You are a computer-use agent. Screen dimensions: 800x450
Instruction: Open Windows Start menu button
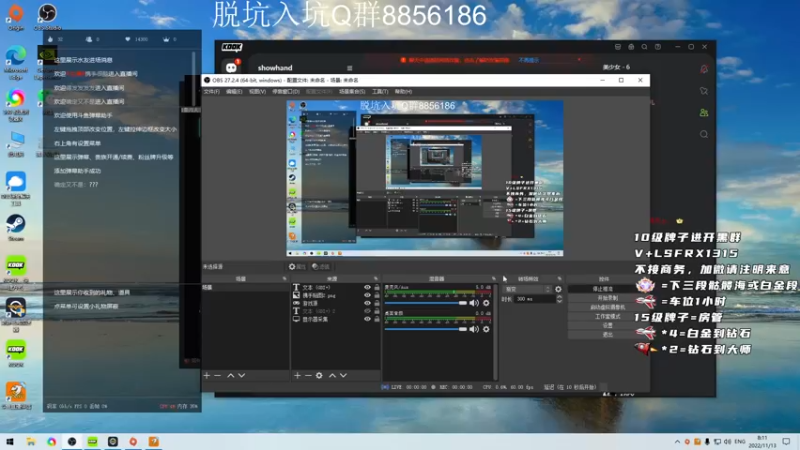(x=10, y=442)
